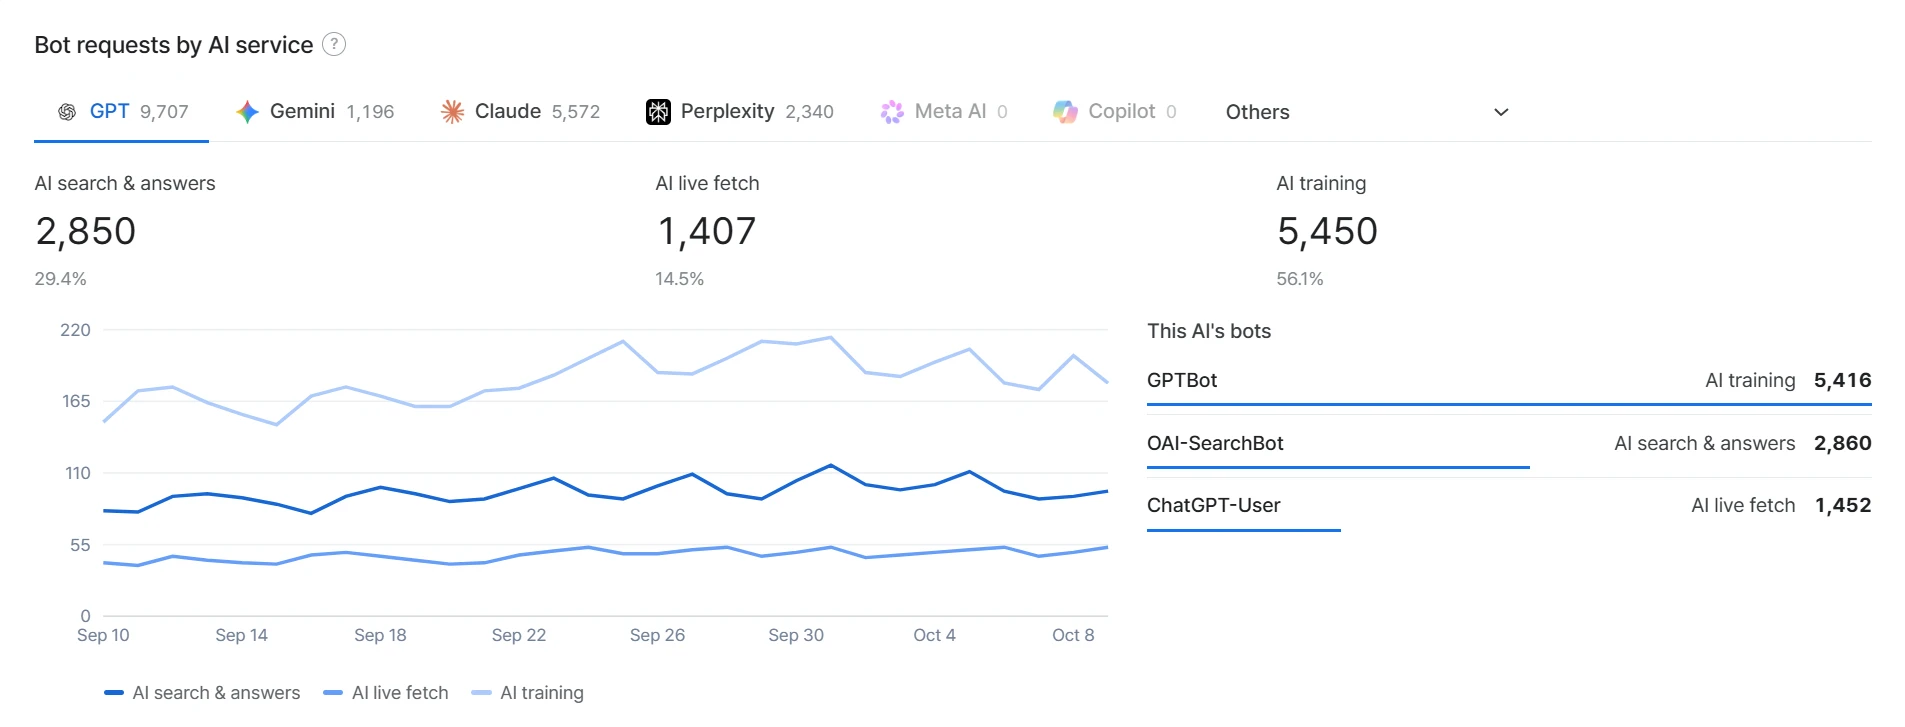This screenshot has height=727, width=1905.
Task: Click the Copilot logo icon
Action: point(1065,112)
